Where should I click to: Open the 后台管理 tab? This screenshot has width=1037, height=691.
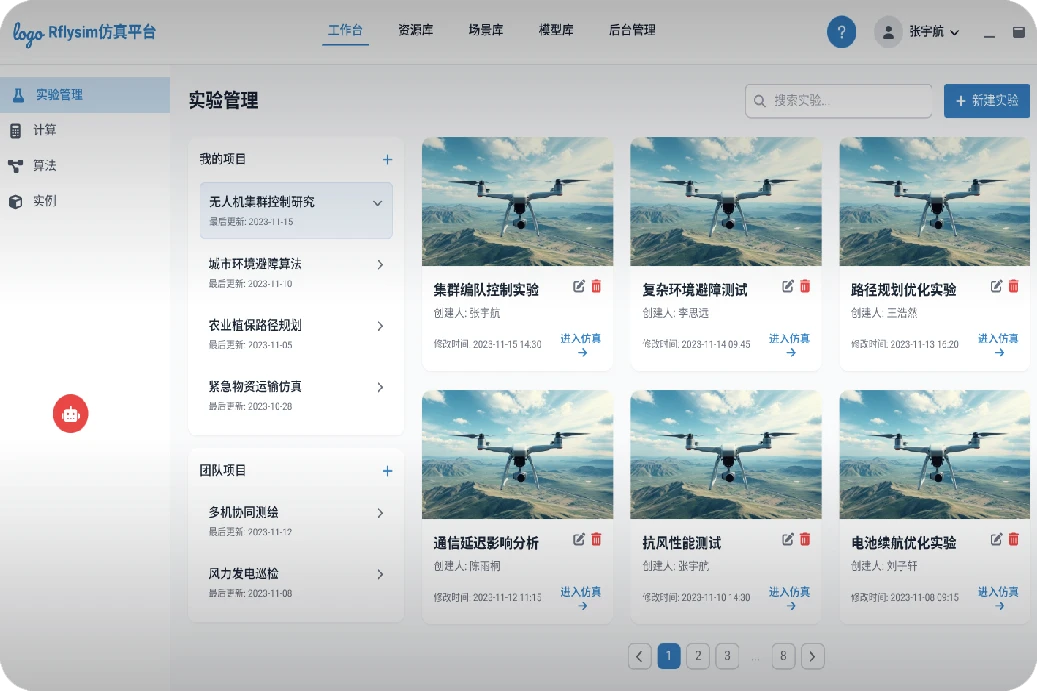coord(632,30)
